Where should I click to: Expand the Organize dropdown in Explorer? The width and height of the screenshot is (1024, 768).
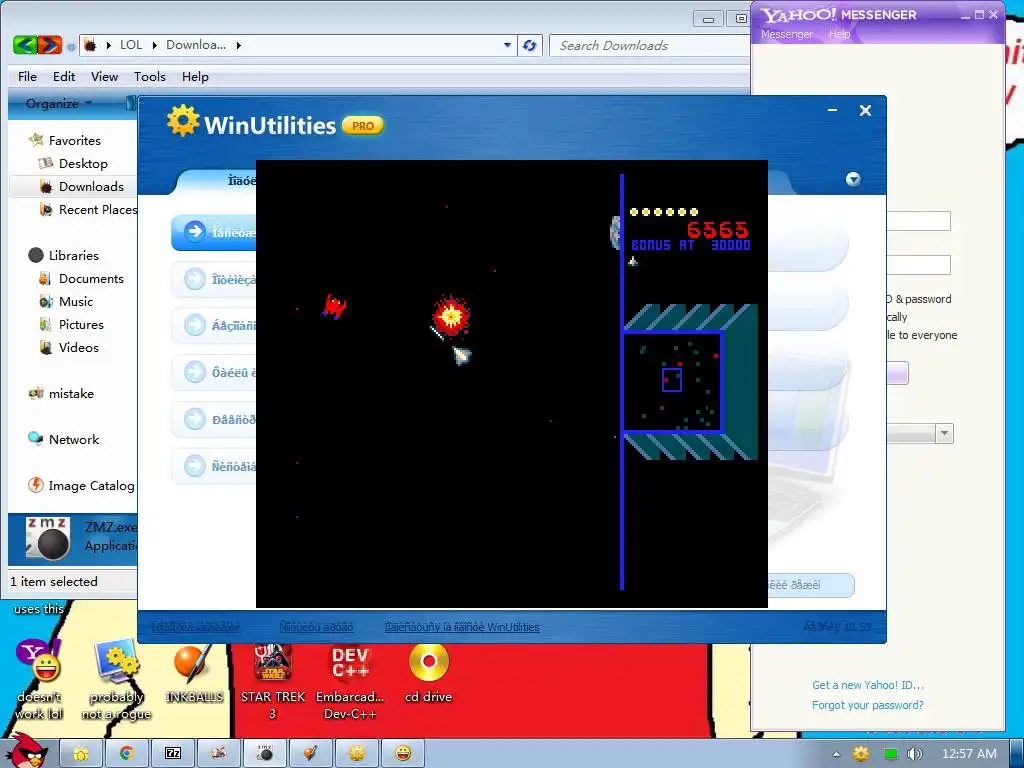(58, 103)
